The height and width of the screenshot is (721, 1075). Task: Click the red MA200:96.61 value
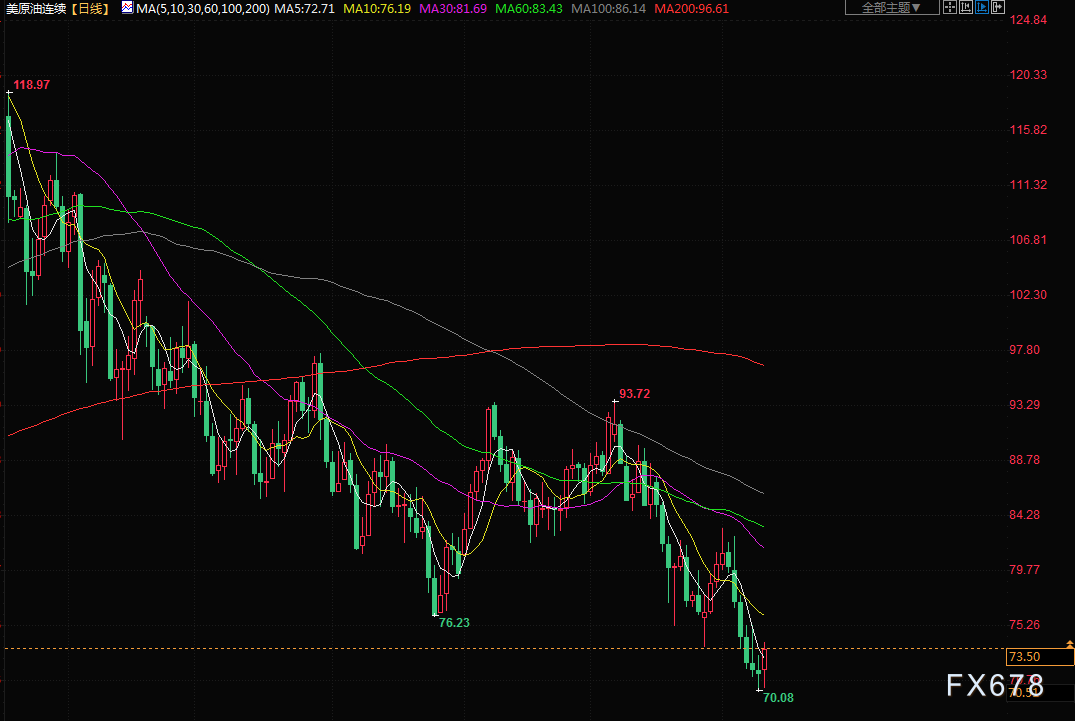[x=692, y=9]
